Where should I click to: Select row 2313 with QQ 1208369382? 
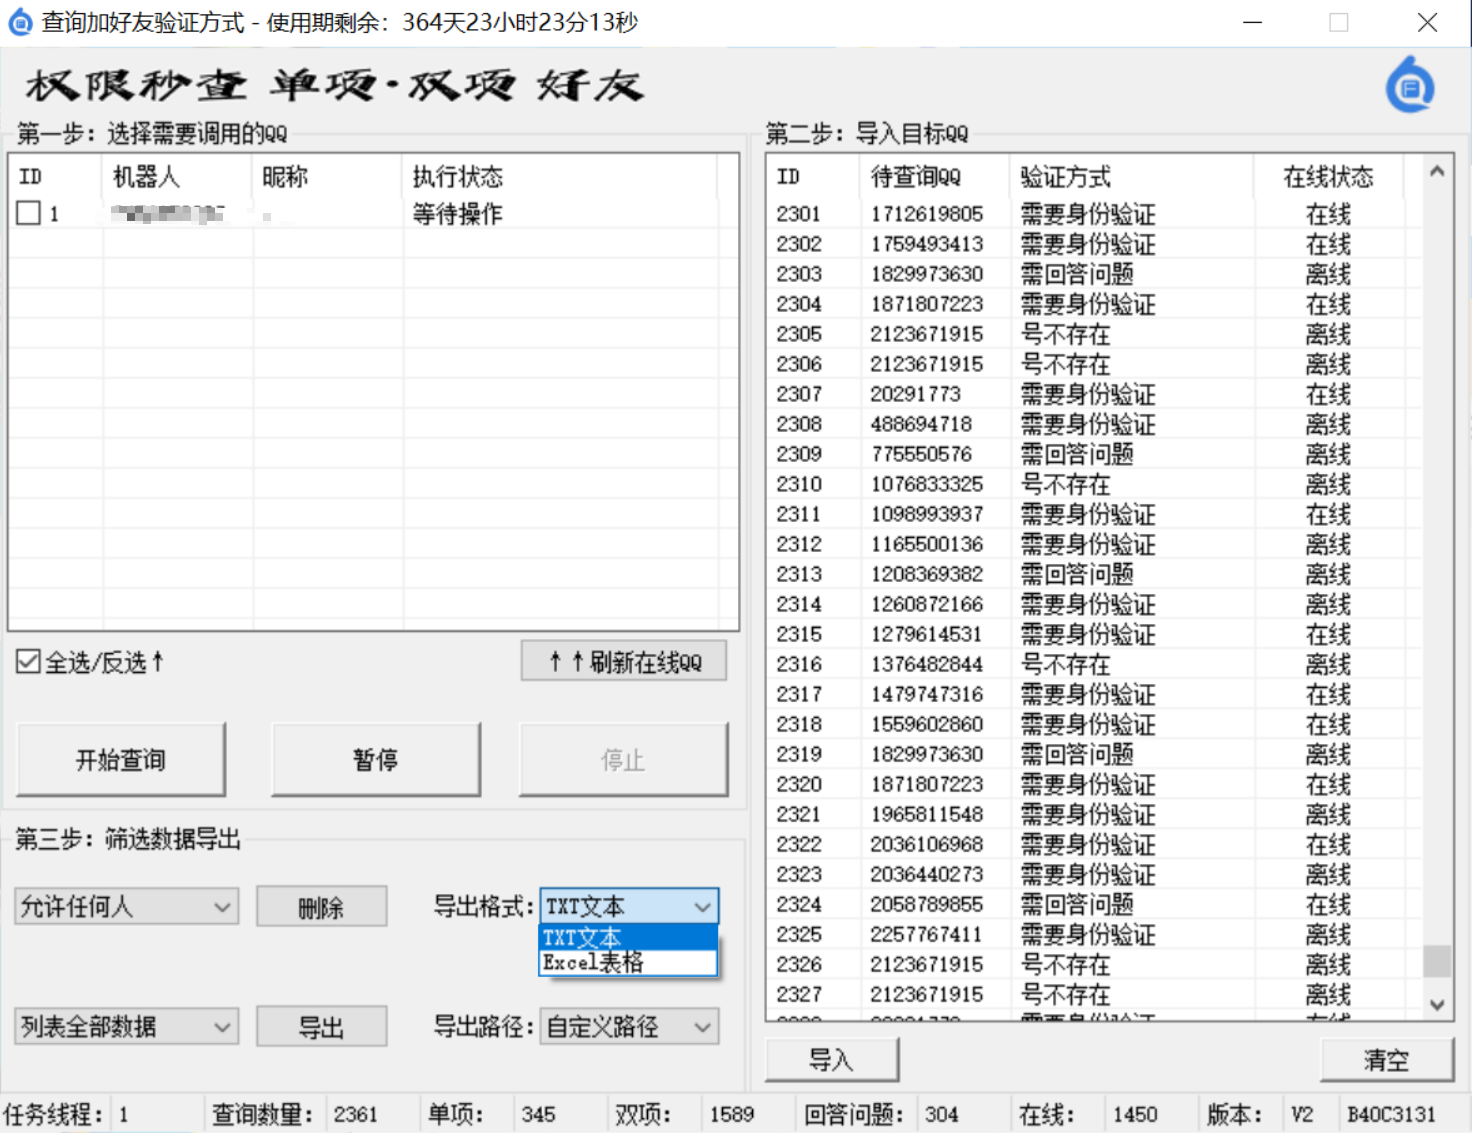click(x=1094, y=574)
